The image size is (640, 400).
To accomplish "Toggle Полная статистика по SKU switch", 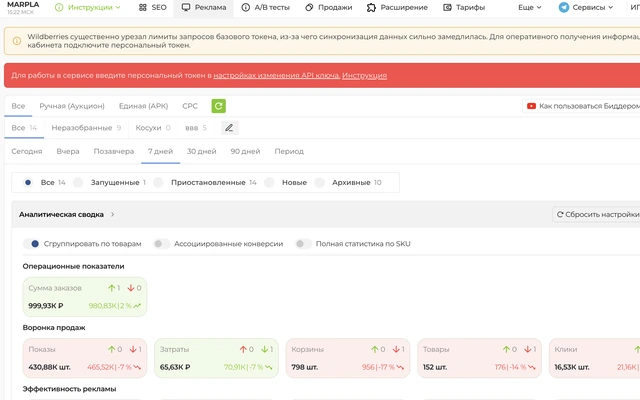I will 303,244.
